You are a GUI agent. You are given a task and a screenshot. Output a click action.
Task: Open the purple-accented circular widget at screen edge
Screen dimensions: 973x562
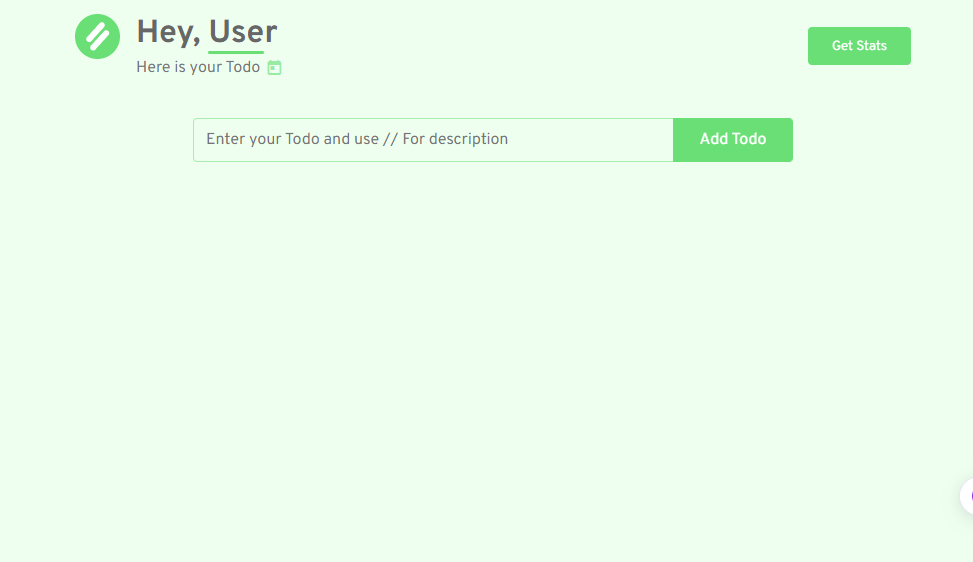pos(967,496)
